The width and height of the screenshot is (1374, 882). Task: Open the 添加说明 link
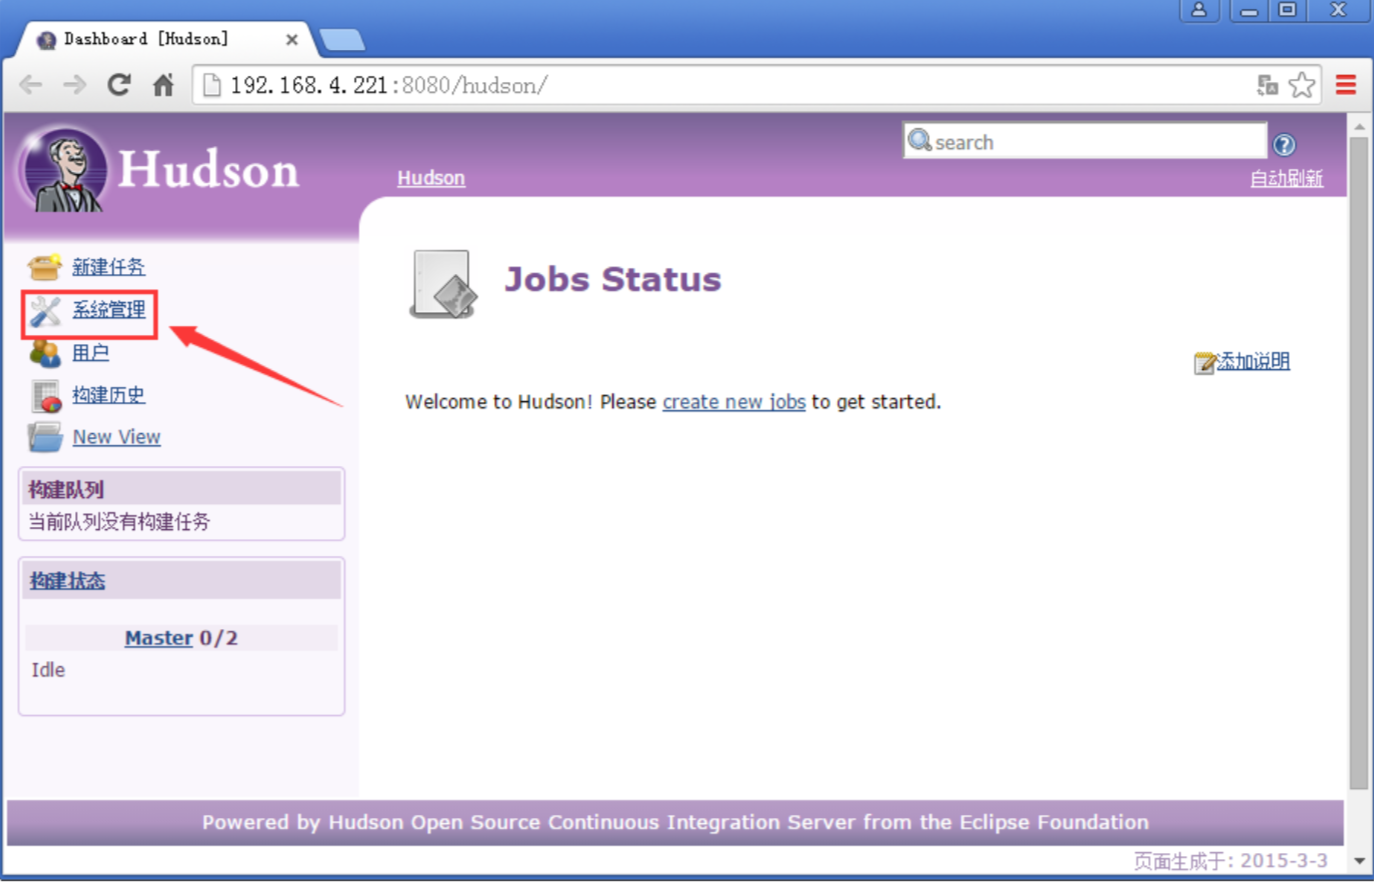(1253, 361)
